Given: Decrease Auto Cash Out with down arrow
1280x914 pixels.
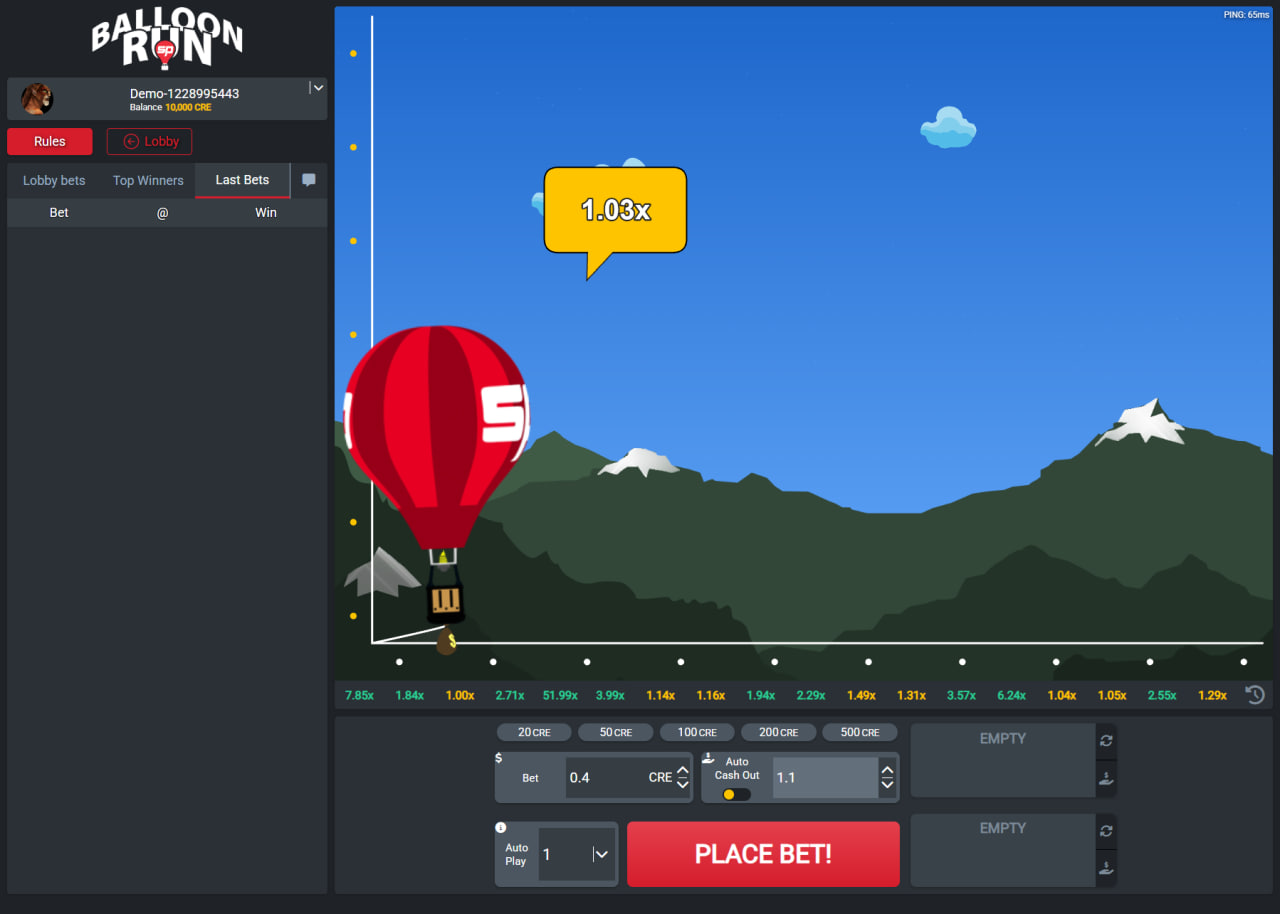Looking at the screenshot, I should (x=886, y=785).
